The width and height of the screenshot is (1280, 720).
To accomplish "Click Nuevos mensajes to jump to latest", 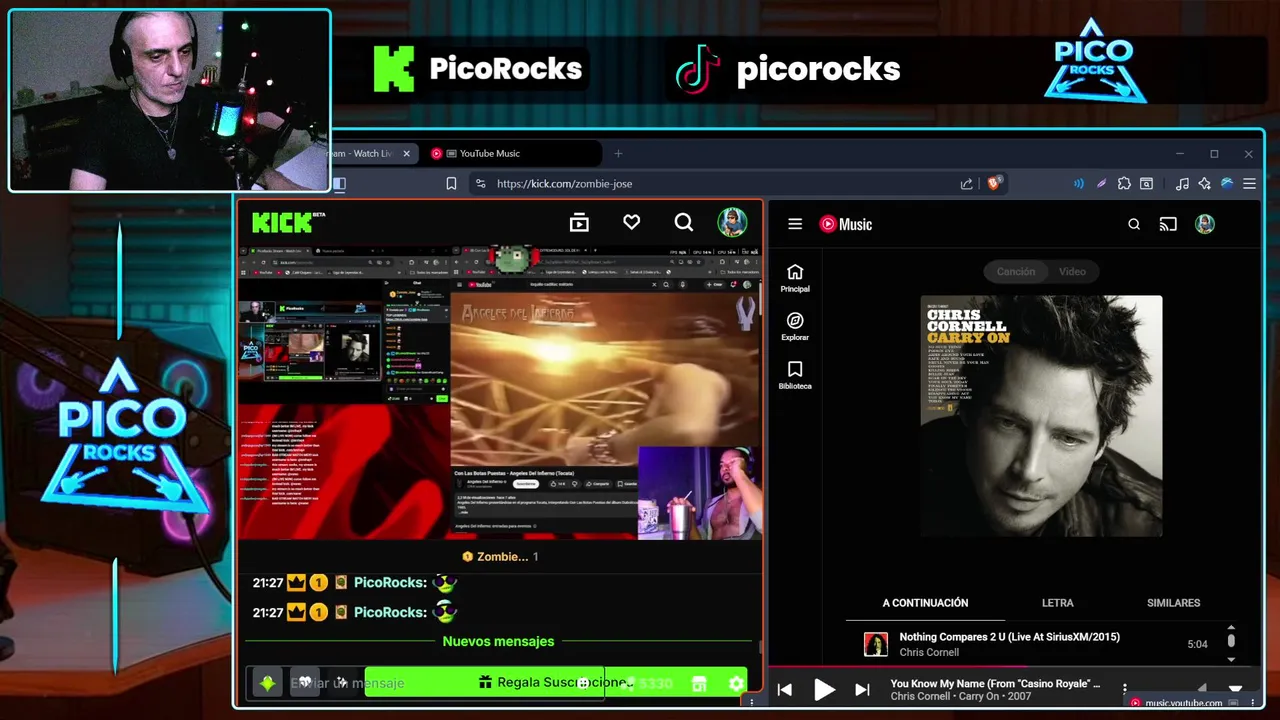I will [498, 641].
